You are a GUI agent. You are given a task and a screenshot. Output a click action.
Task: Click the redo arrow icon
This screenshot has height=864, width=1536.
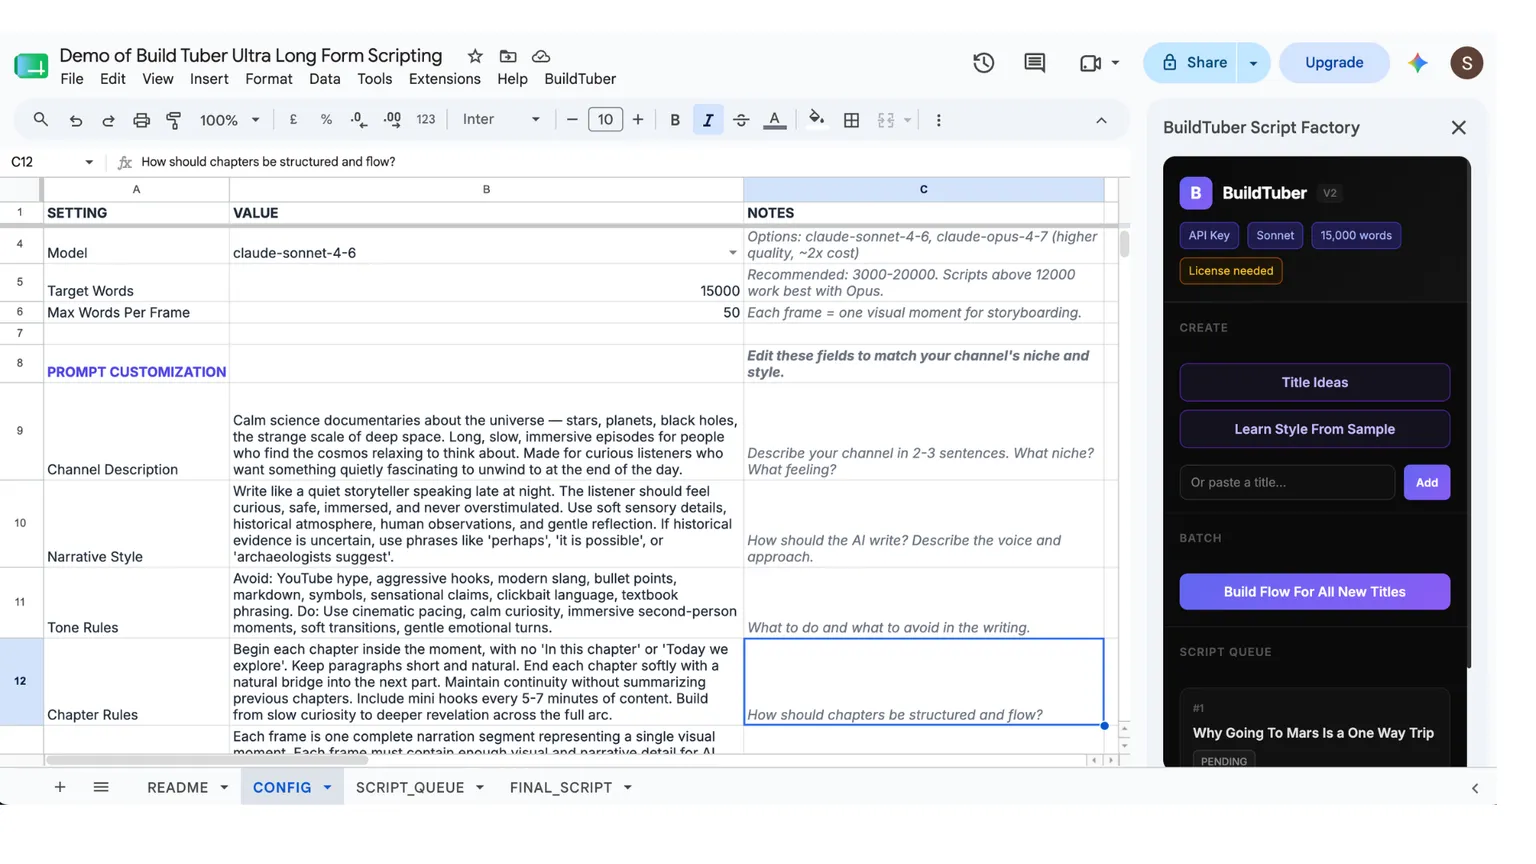(108, 120)
